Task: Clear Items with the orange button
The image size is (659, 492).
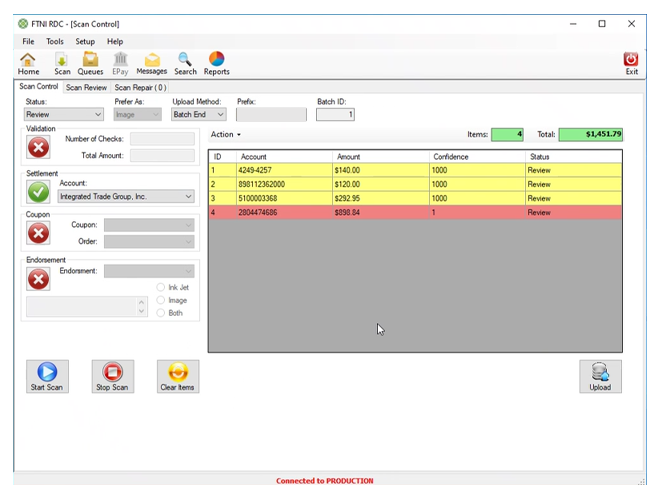Action: [178, 376]
